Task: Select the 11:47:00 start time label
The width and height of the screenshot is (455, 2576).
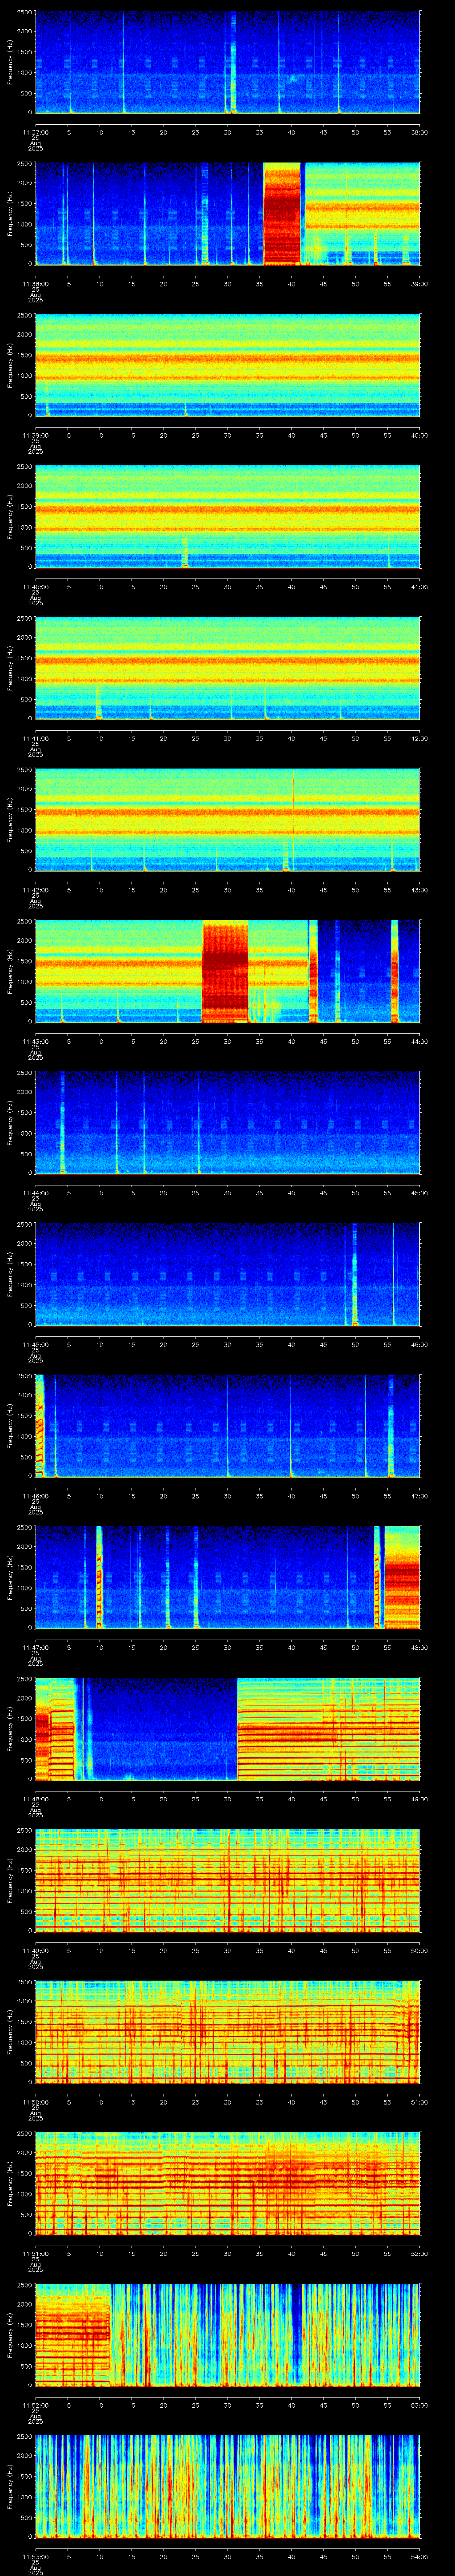Action: 35,1647
